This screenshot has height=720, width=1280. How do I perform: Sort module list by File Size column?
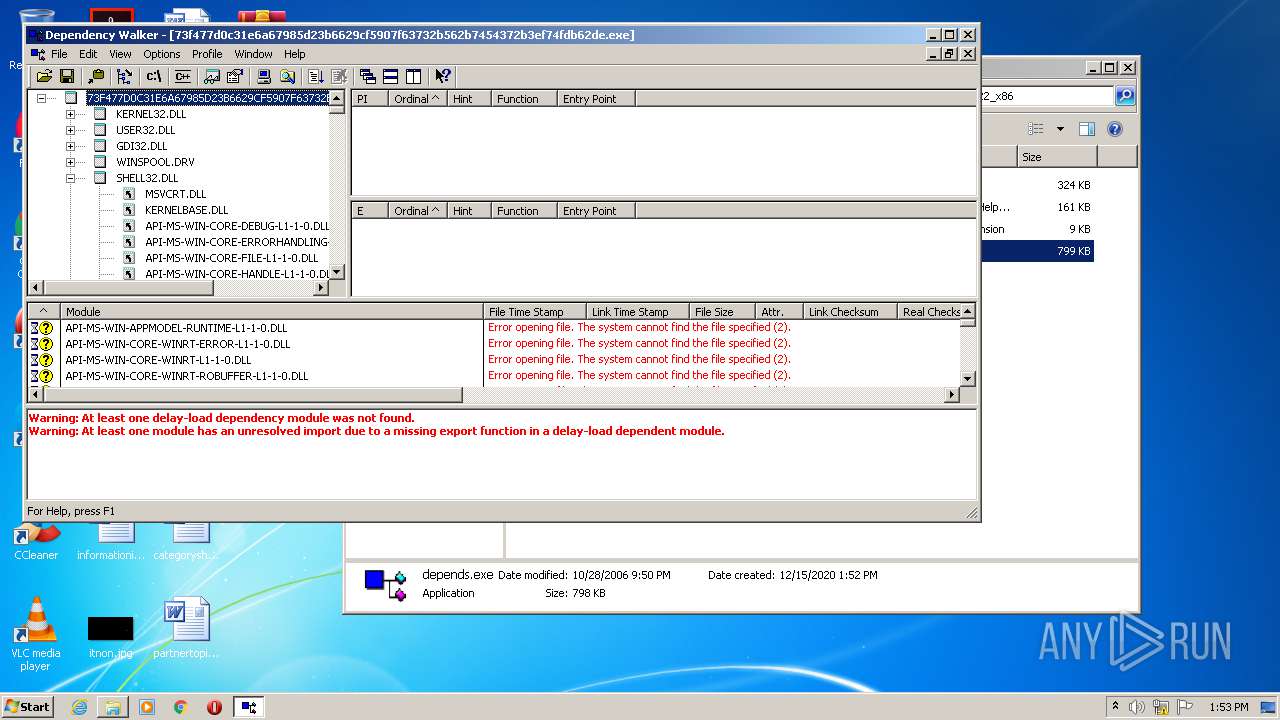[x=722, y=312]
